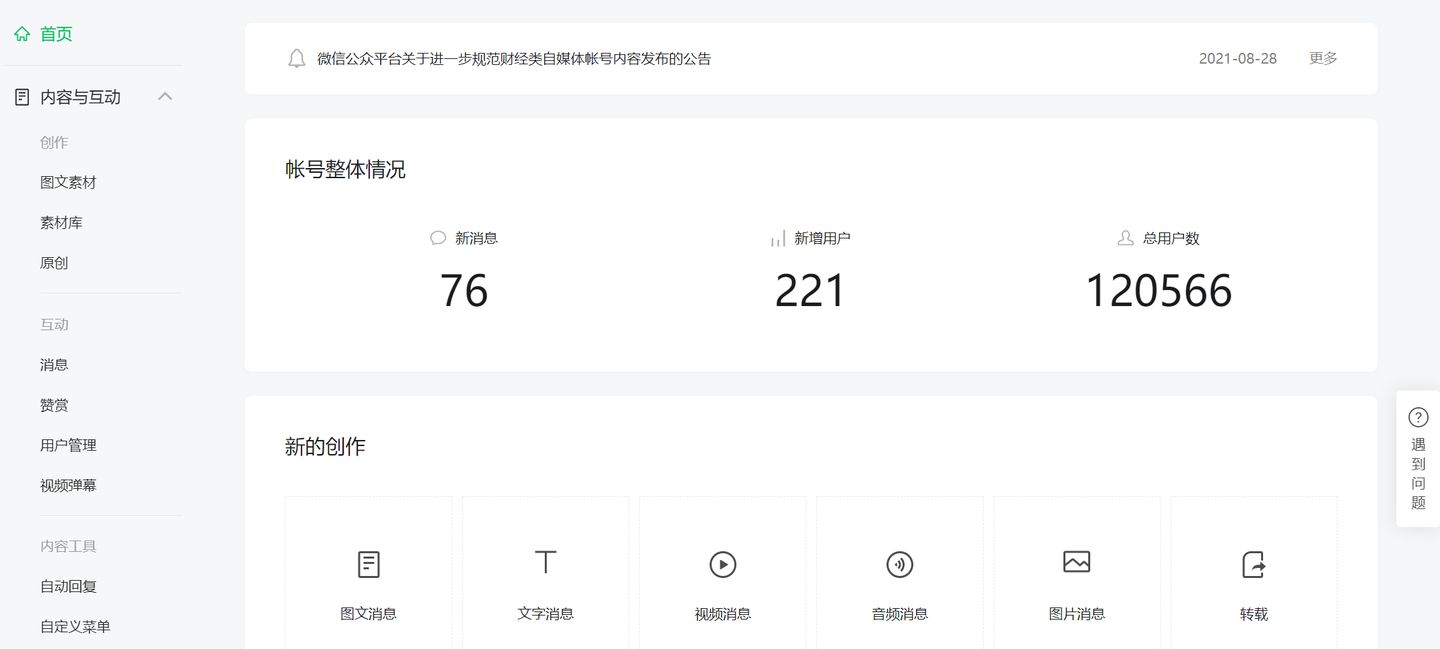Select the 音频消息 audio icon
Screen dimensions: 1440x649
pos(899,564)
